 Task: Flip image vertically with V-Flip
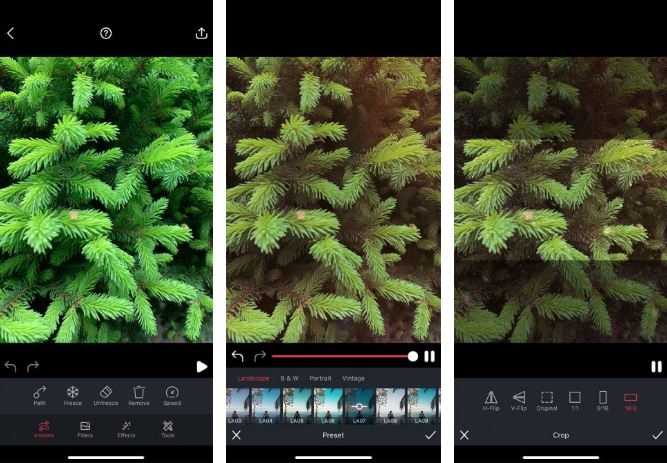[x=519, y=400]
